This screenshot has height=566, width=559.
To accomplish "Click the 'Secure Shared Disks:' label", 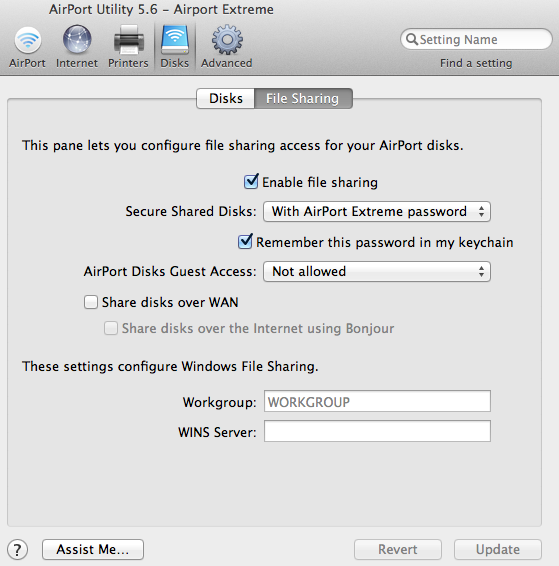I will click(191, 212).
